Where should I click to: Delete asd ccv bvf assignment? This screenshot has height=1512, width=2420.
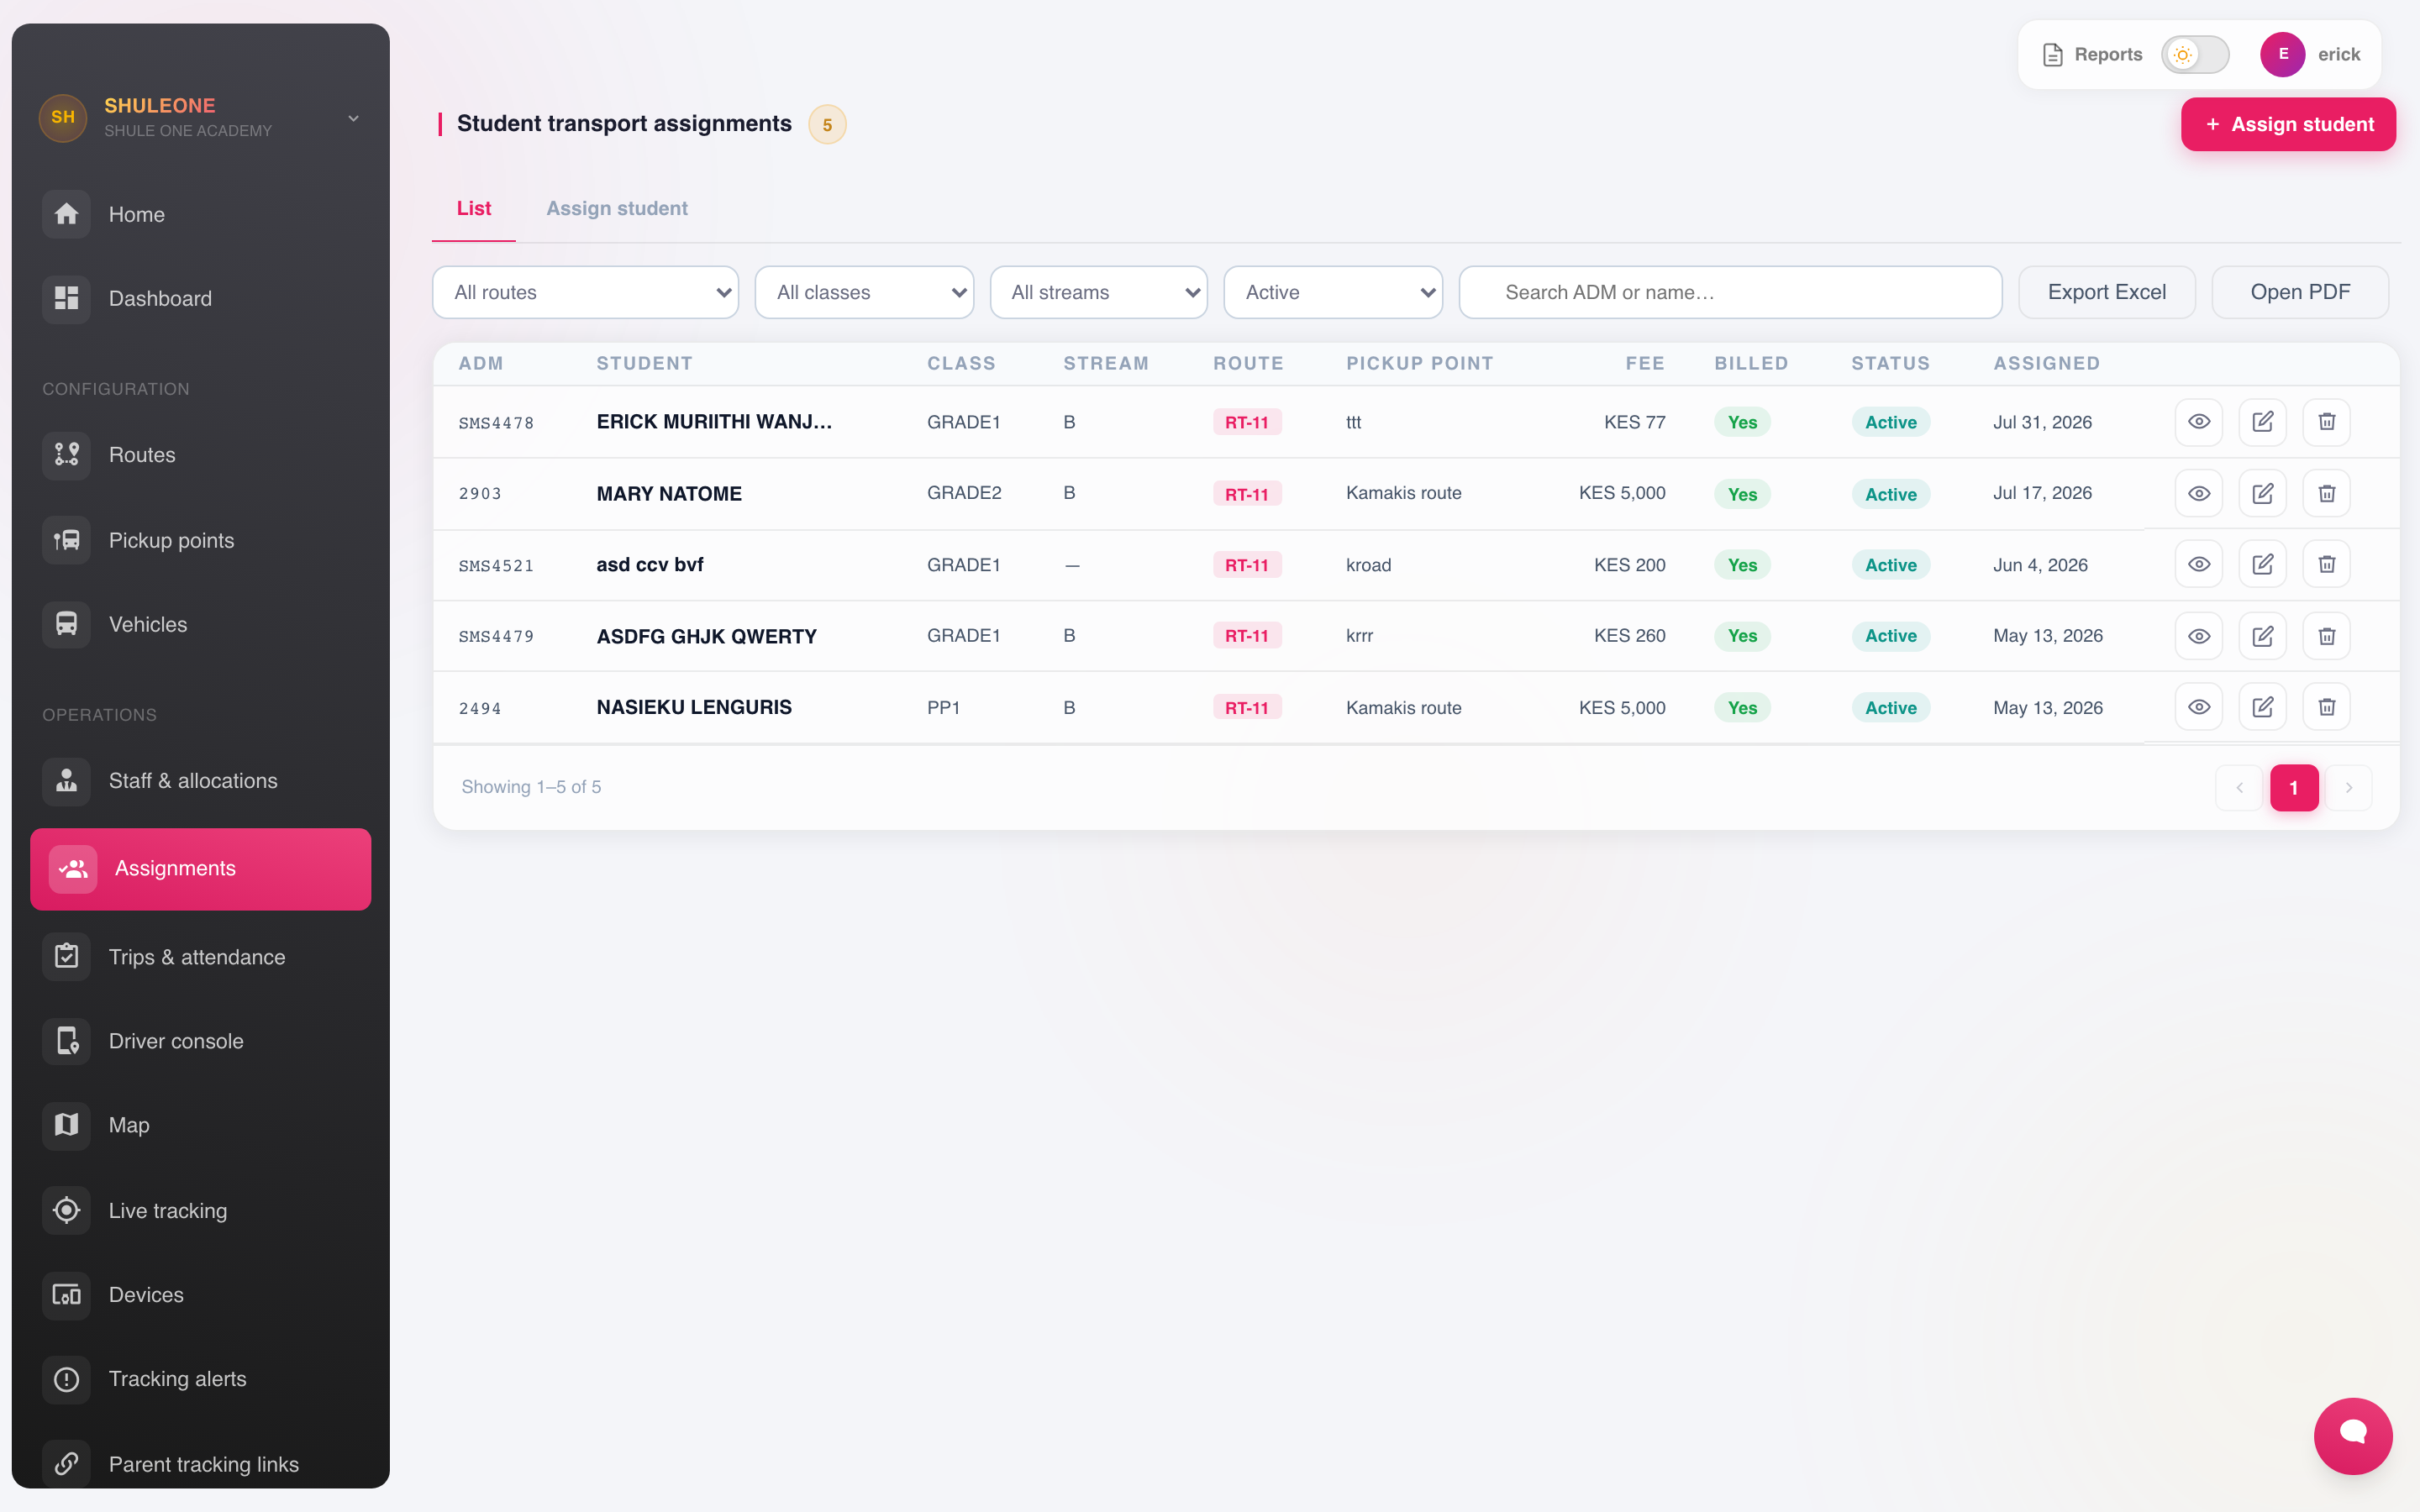coord(2327,565)
